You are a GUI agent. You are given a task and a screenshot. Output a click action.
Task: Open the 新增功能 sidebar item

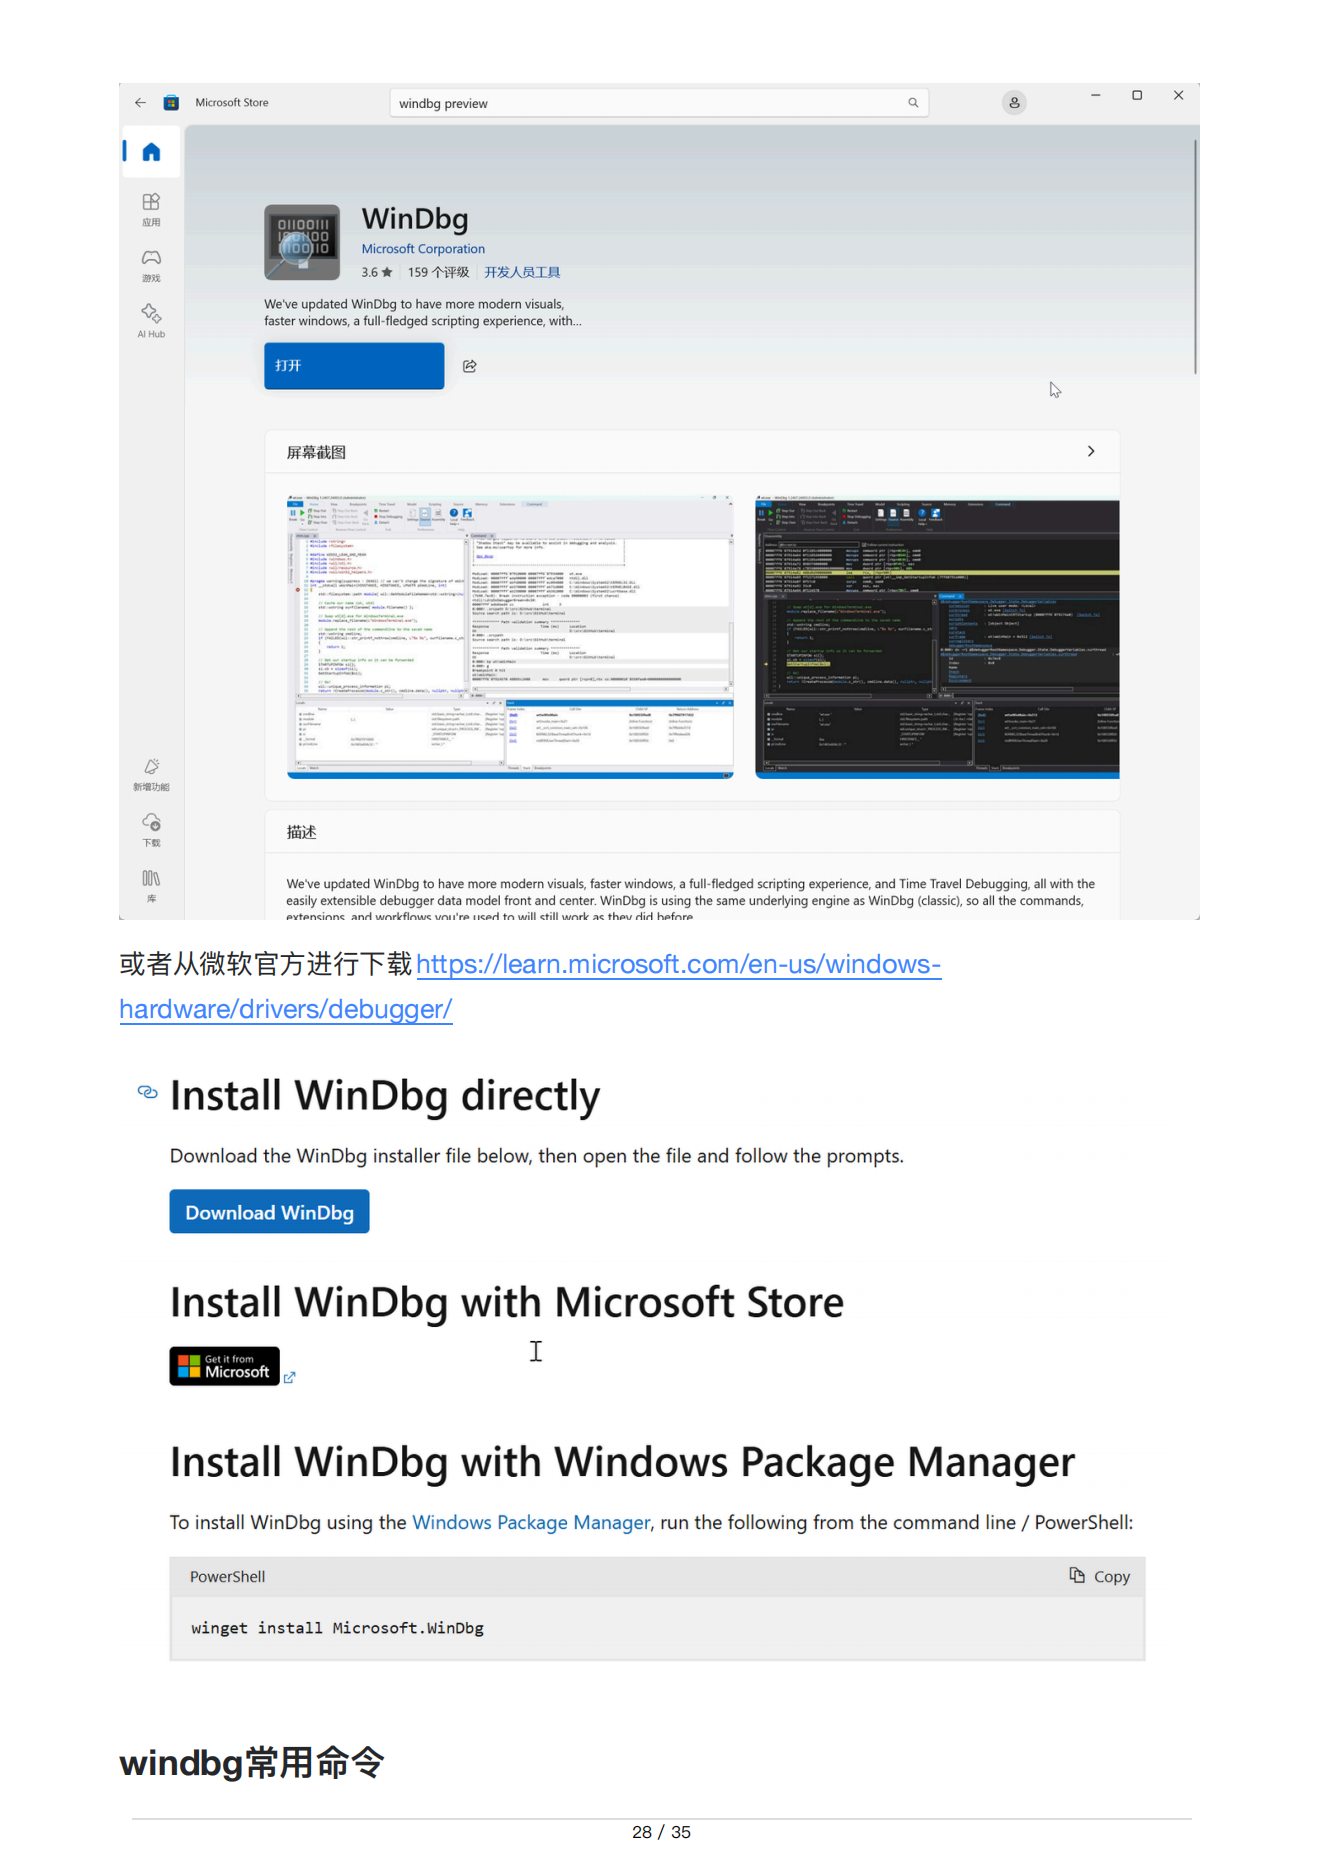151,775
